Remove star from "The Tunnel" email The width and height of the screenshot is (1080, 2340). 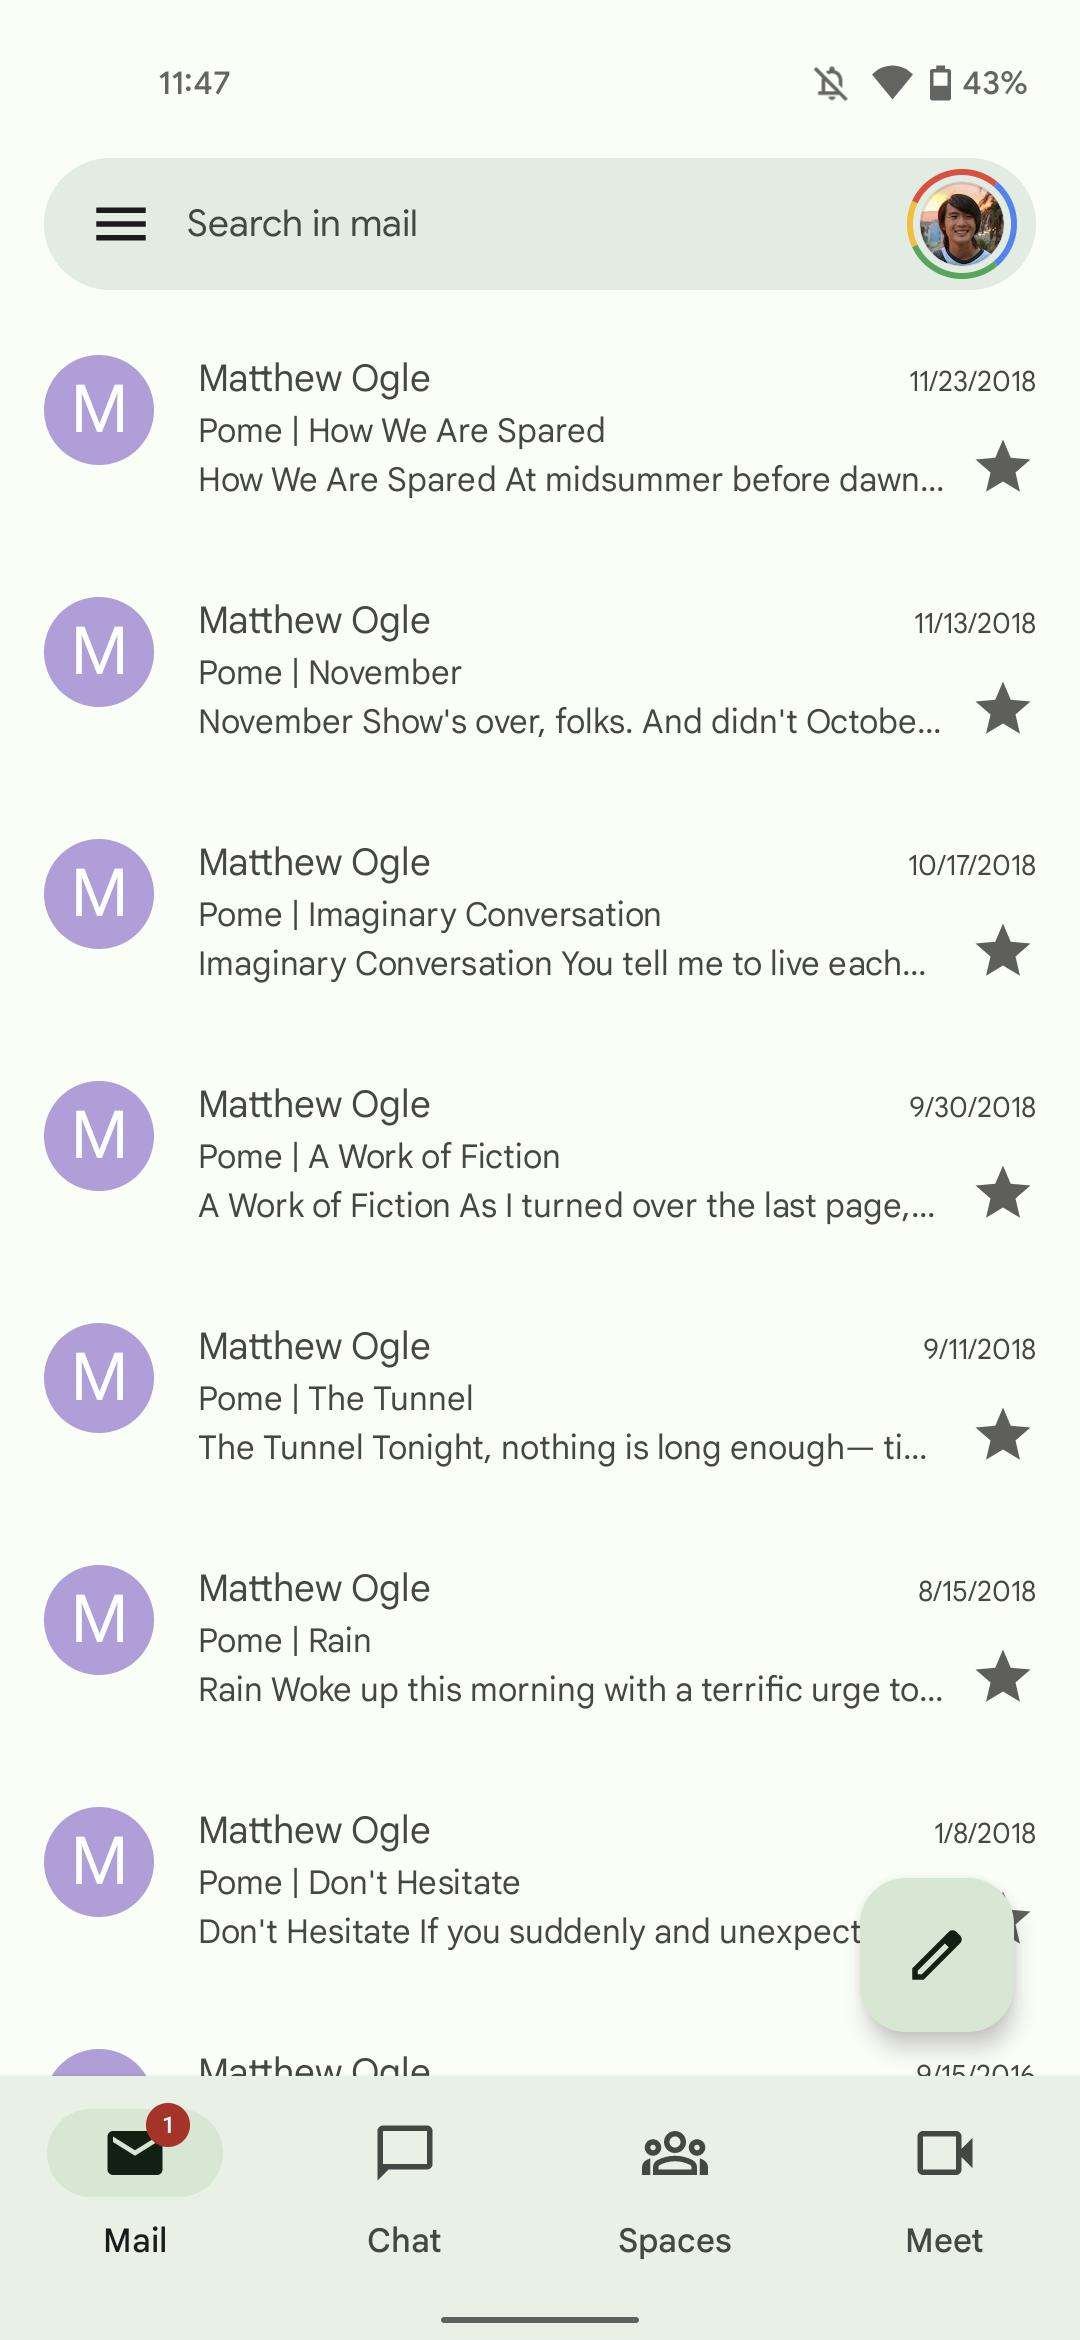(x=1002, y=1435)
